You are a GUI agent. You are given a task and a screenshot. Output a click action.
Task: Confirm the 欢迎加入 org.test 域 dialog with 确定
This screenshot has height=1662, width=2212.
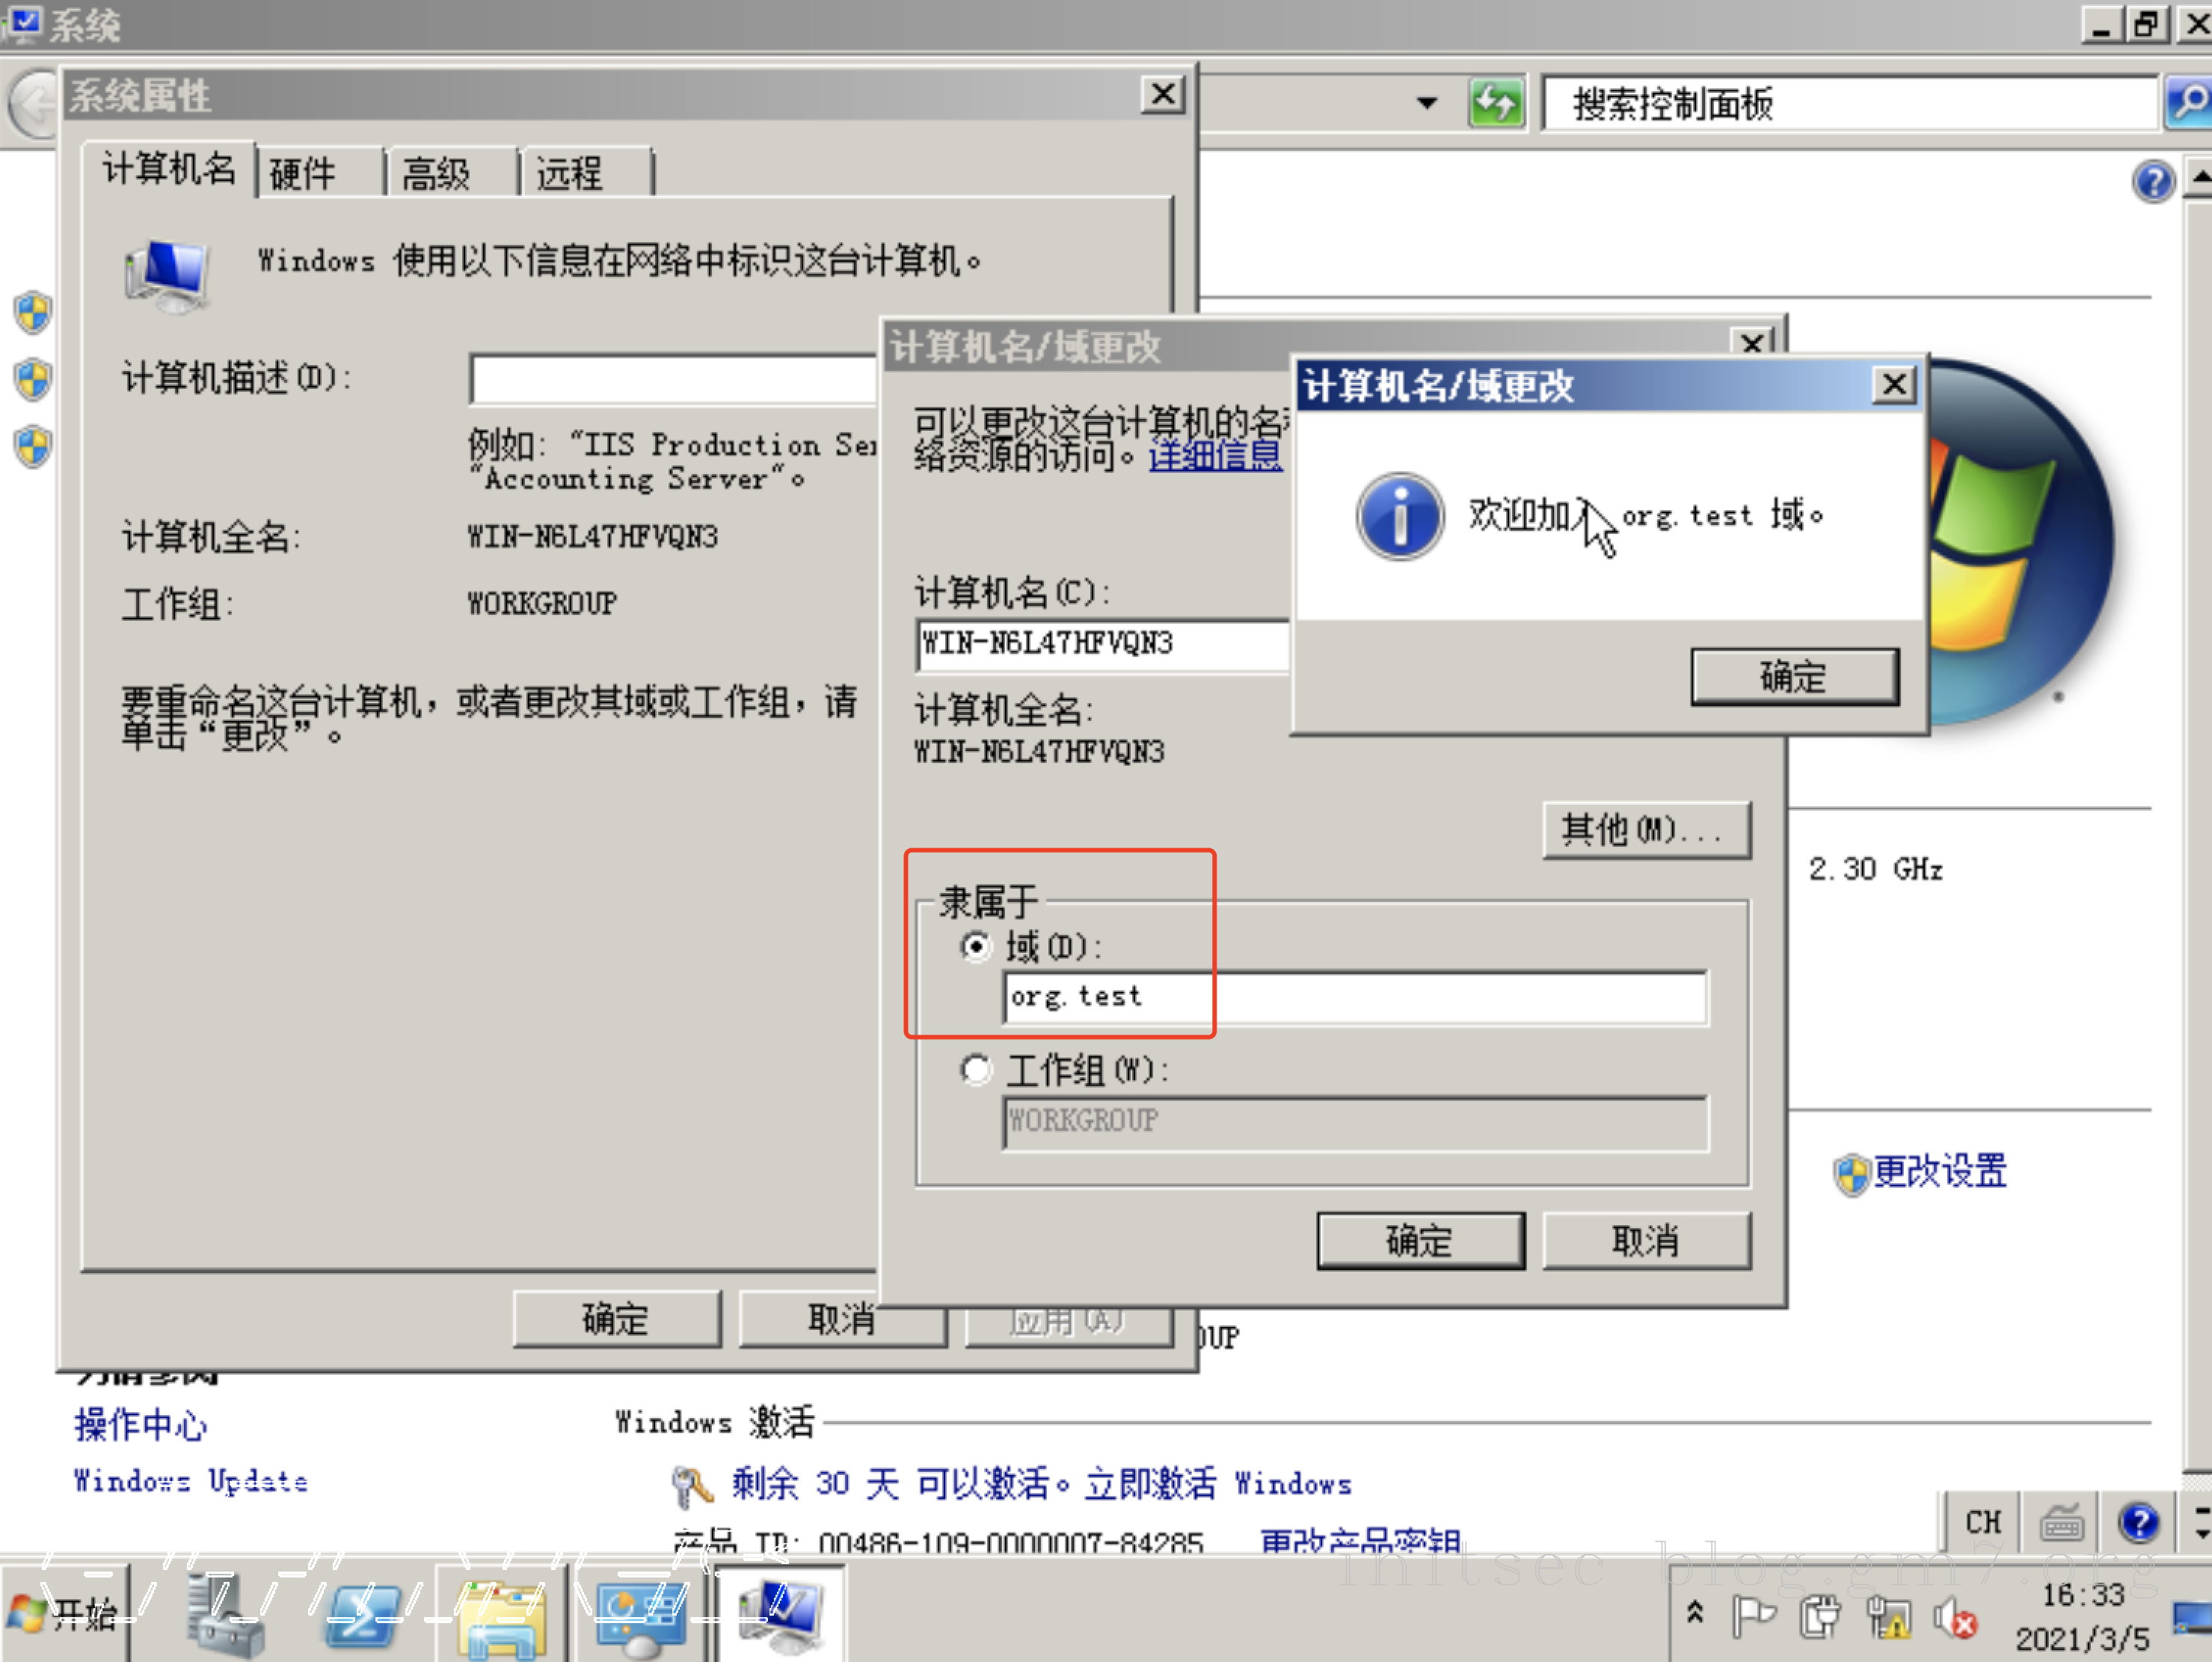(x=1793, y=676)
